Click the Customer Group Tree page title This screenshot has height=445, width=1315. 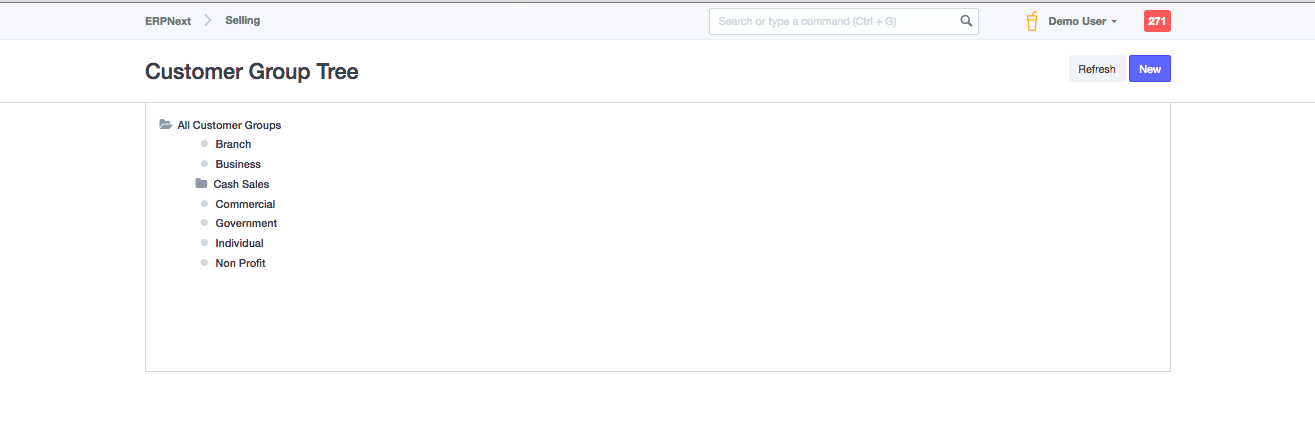(x=252, y=71)
